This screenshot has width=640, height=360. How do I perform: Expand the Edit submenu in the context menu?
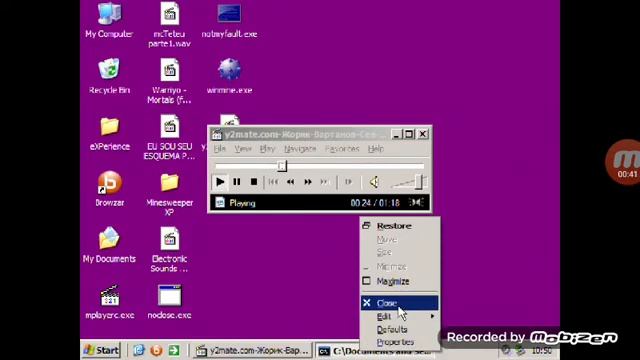(400, 316)
